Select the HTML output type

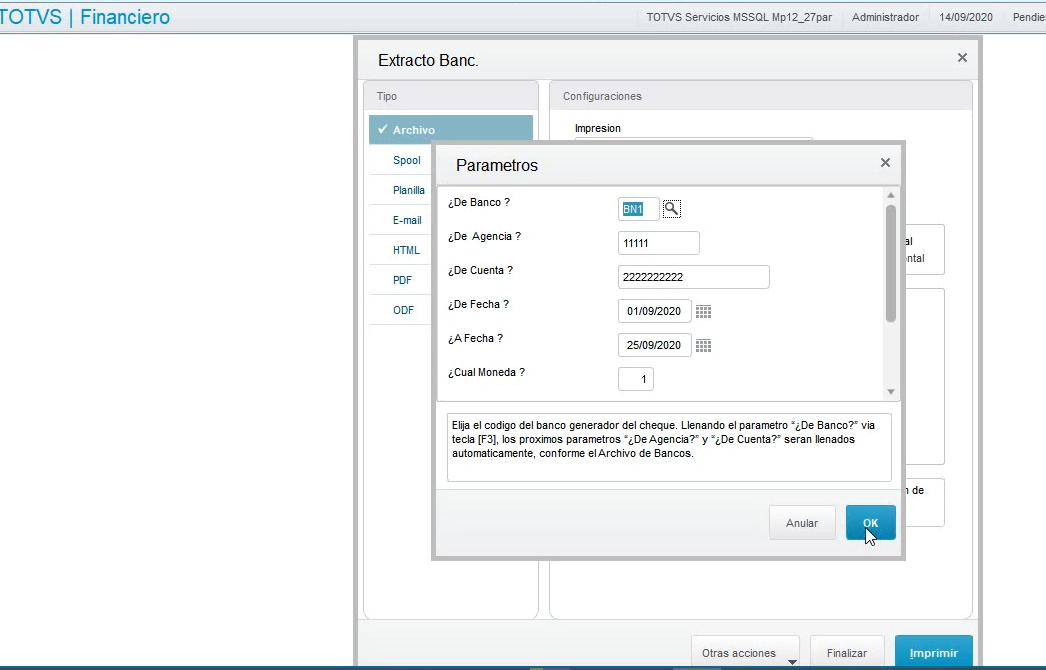(x=406, y=250)
